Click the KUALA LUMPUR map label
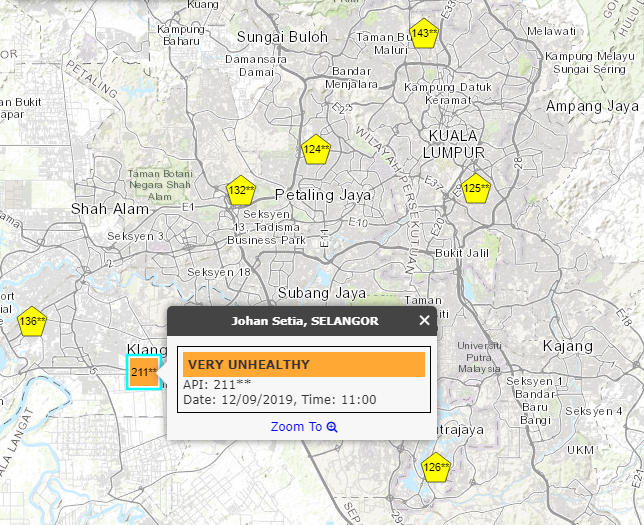Screen dimensions: 644x525 coord(453,144)
